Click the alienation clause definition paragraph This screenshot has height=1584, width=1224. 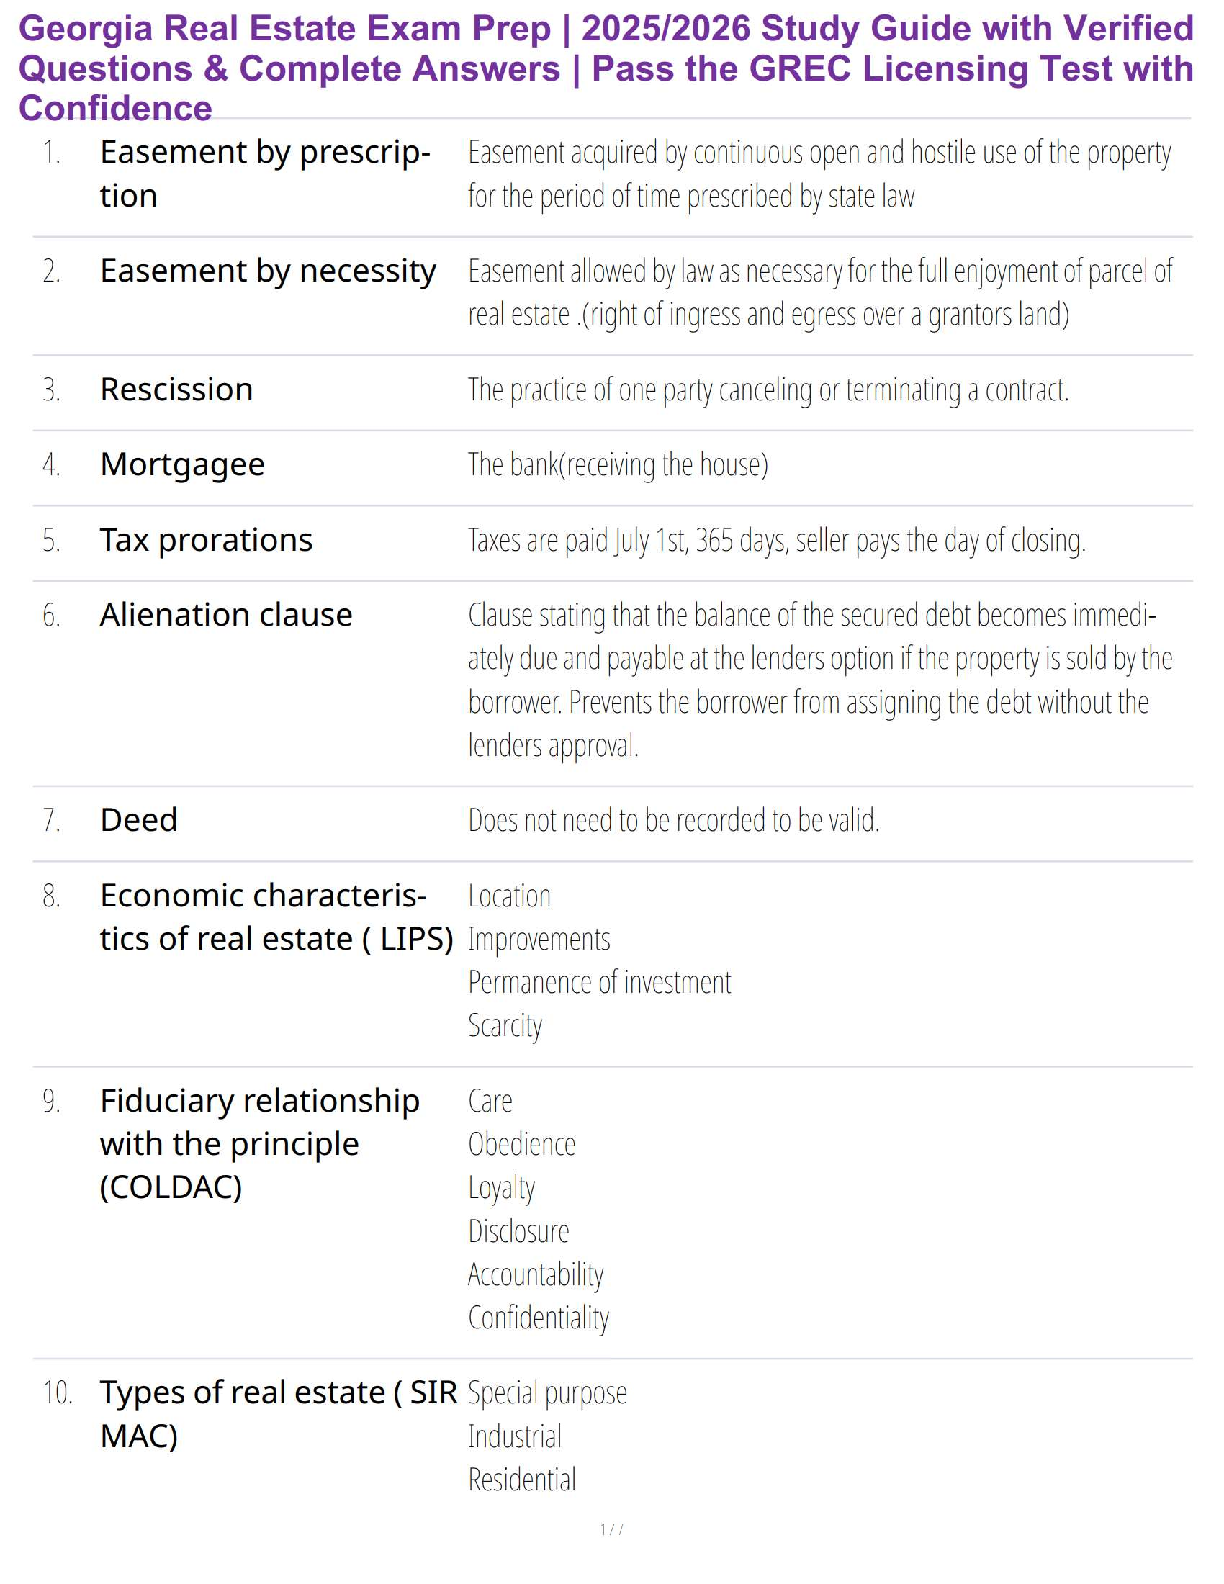(818, 680)
